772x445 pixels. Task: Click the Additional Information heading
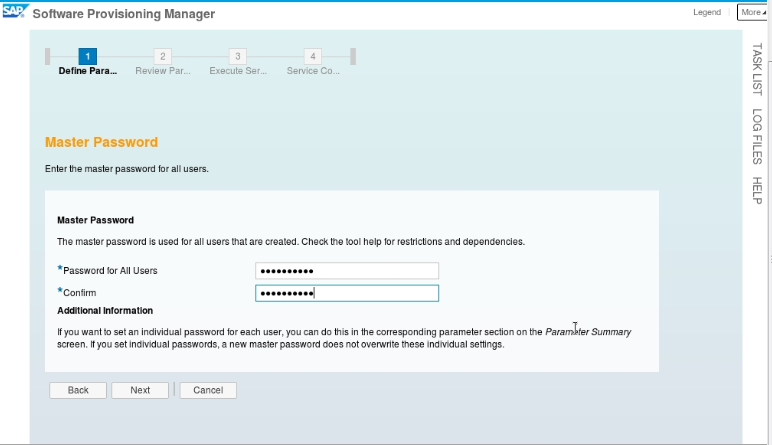[105, 311]
